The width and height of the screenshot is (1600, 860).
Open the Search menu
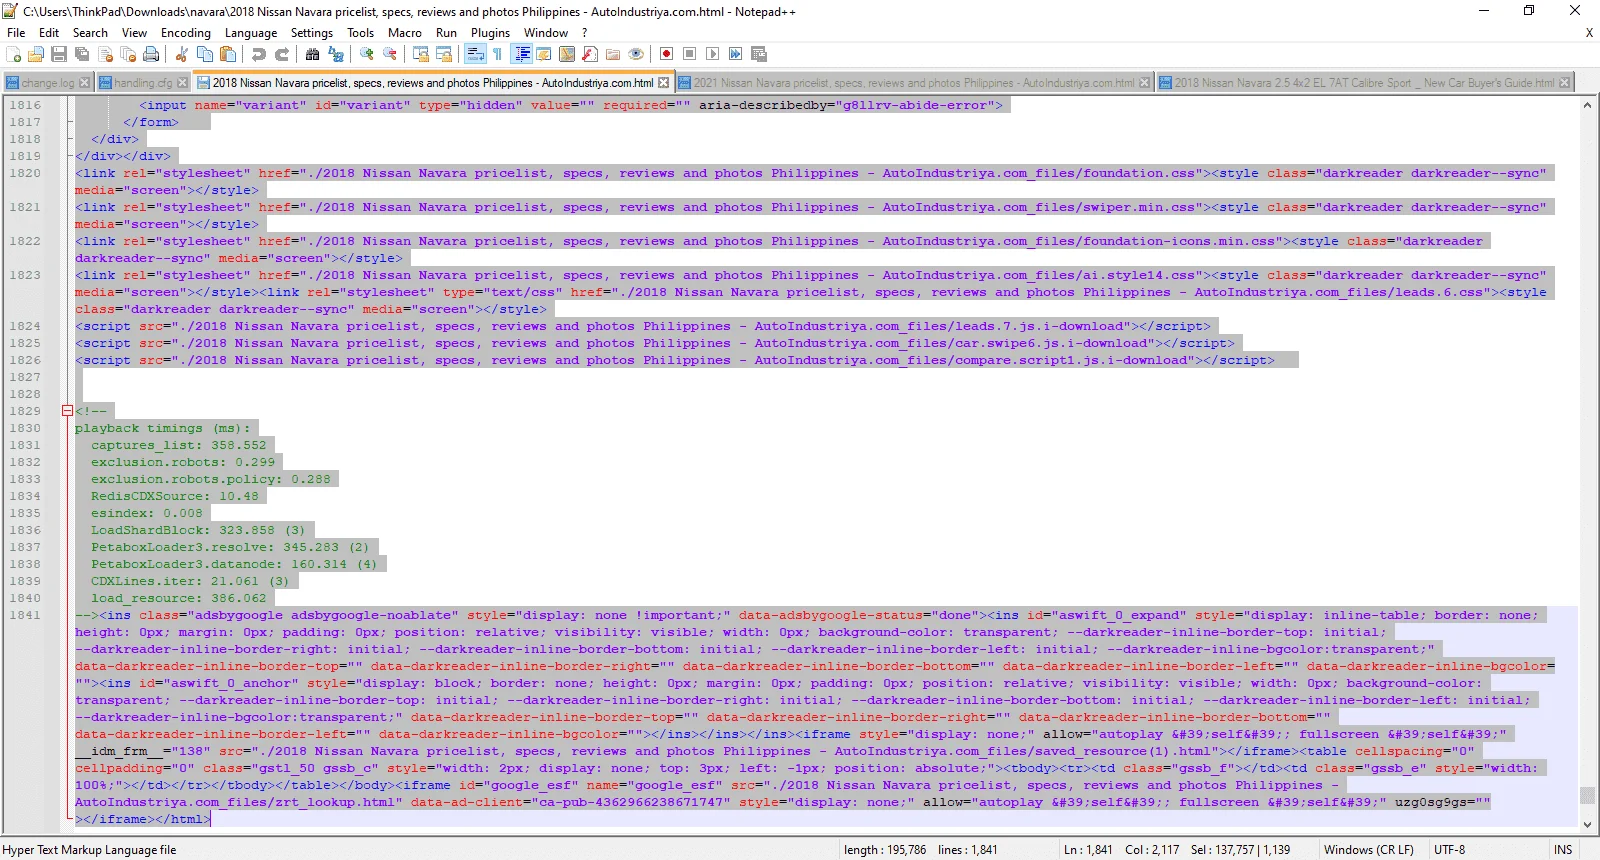click(90, 33)
